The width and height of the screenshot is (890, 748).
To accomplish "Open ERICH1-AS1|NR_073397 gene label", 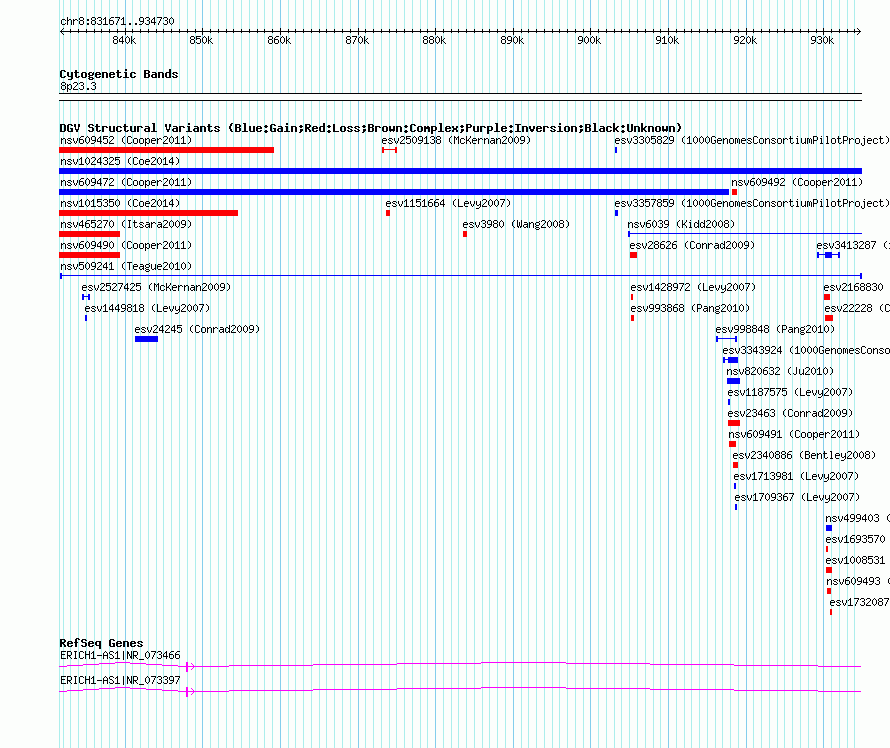I will pos(120,680).
